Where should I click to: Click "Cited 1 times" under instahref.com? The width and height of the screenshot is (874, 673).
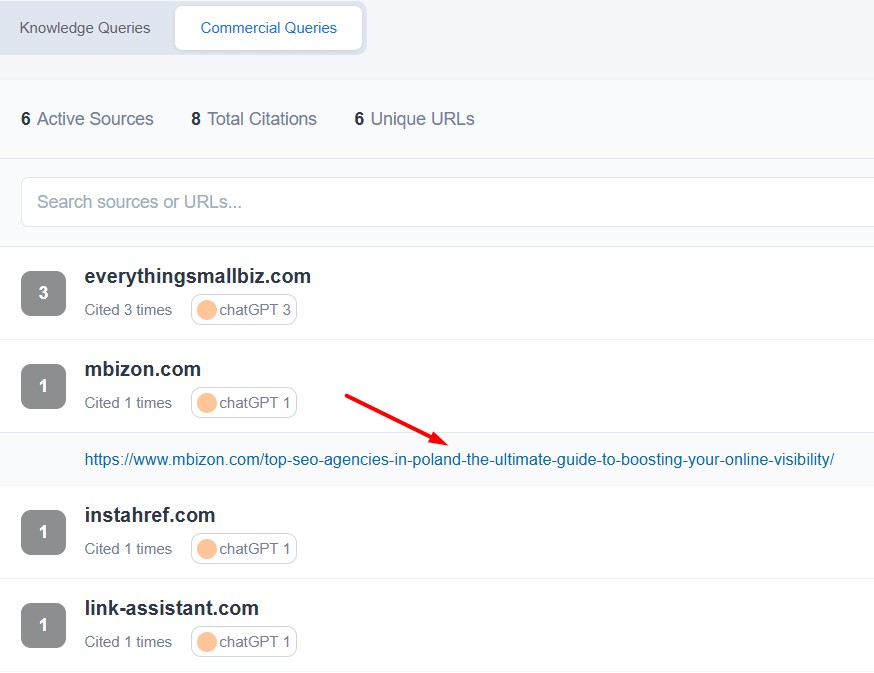click(128, 549)
